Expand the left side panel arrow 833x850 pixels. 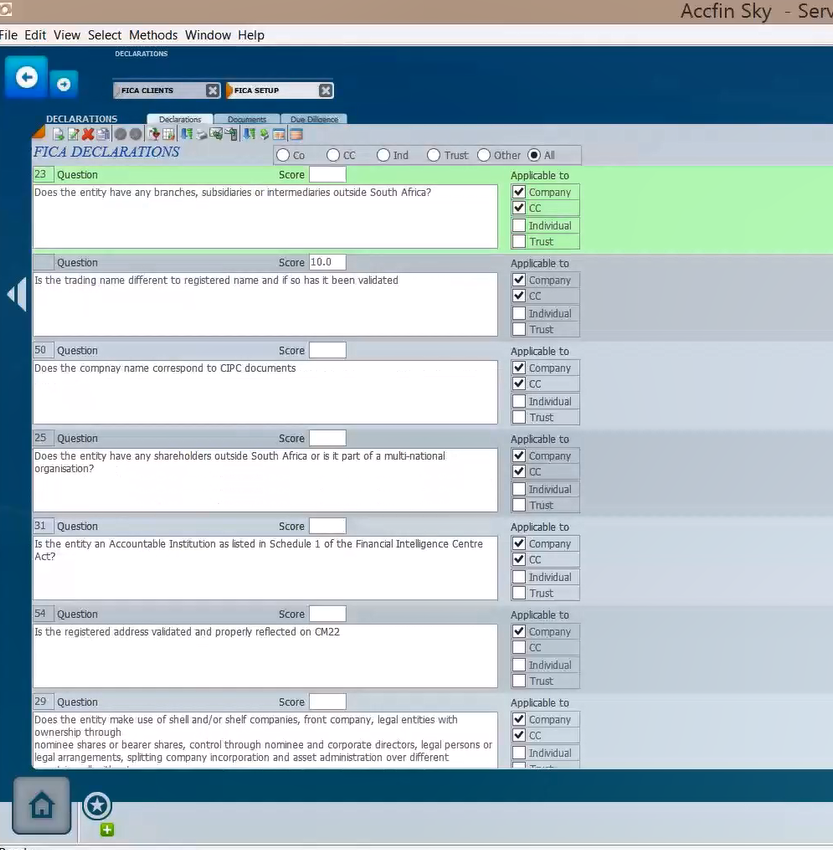point(16,295)
